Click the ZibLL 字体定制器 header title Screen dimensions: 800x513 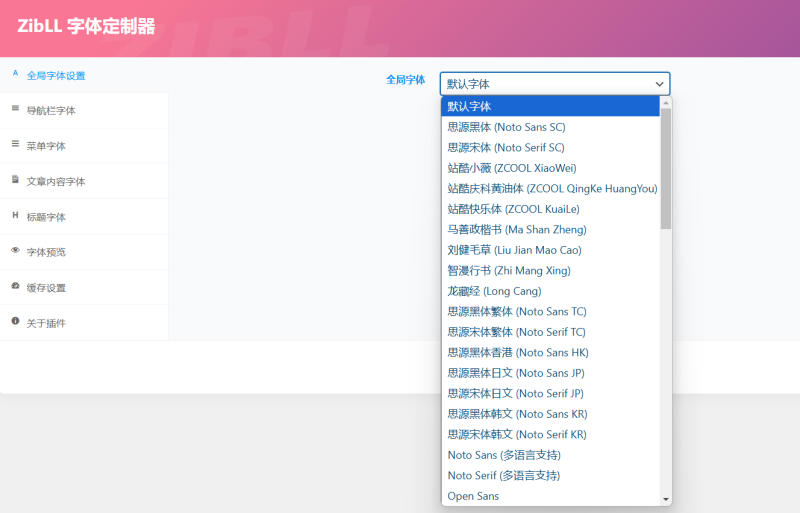pos(86,27)
